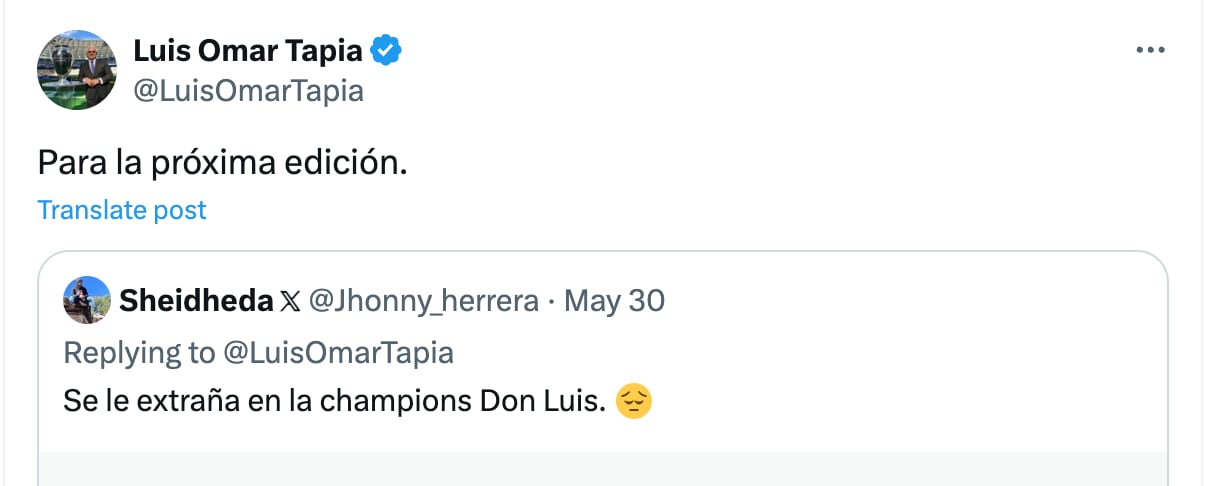Click the @LuisOmarTapia handle under the name

(248, 91)
